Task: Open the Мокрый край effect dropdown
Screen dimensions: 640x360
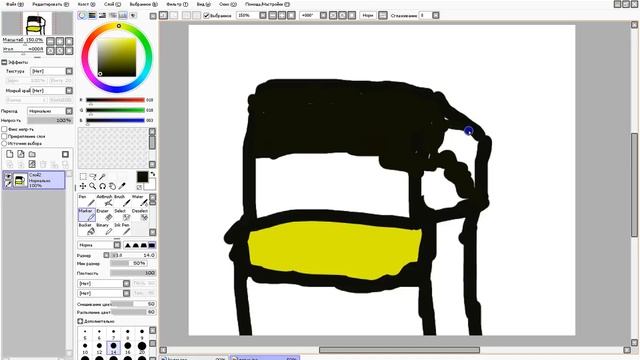Action: point(52,90)
